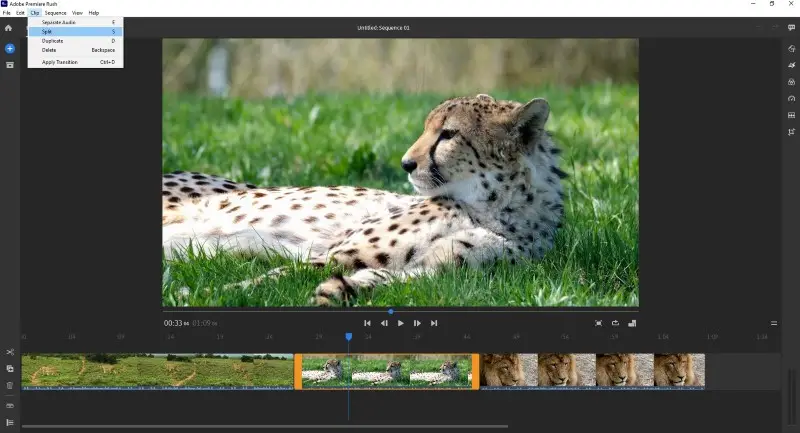This screenshot has height=433, width=800.
Task: Play the sequence preview
Action: tap(401, 323)
